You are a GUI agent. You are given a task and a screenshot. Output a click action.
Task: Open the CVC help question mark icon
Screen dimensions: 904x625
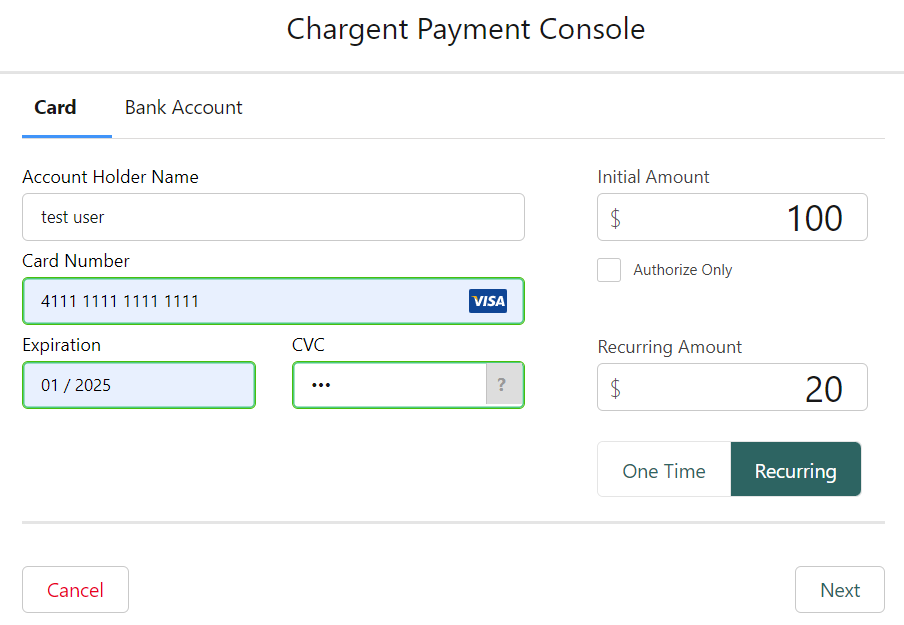coord(503,385)
